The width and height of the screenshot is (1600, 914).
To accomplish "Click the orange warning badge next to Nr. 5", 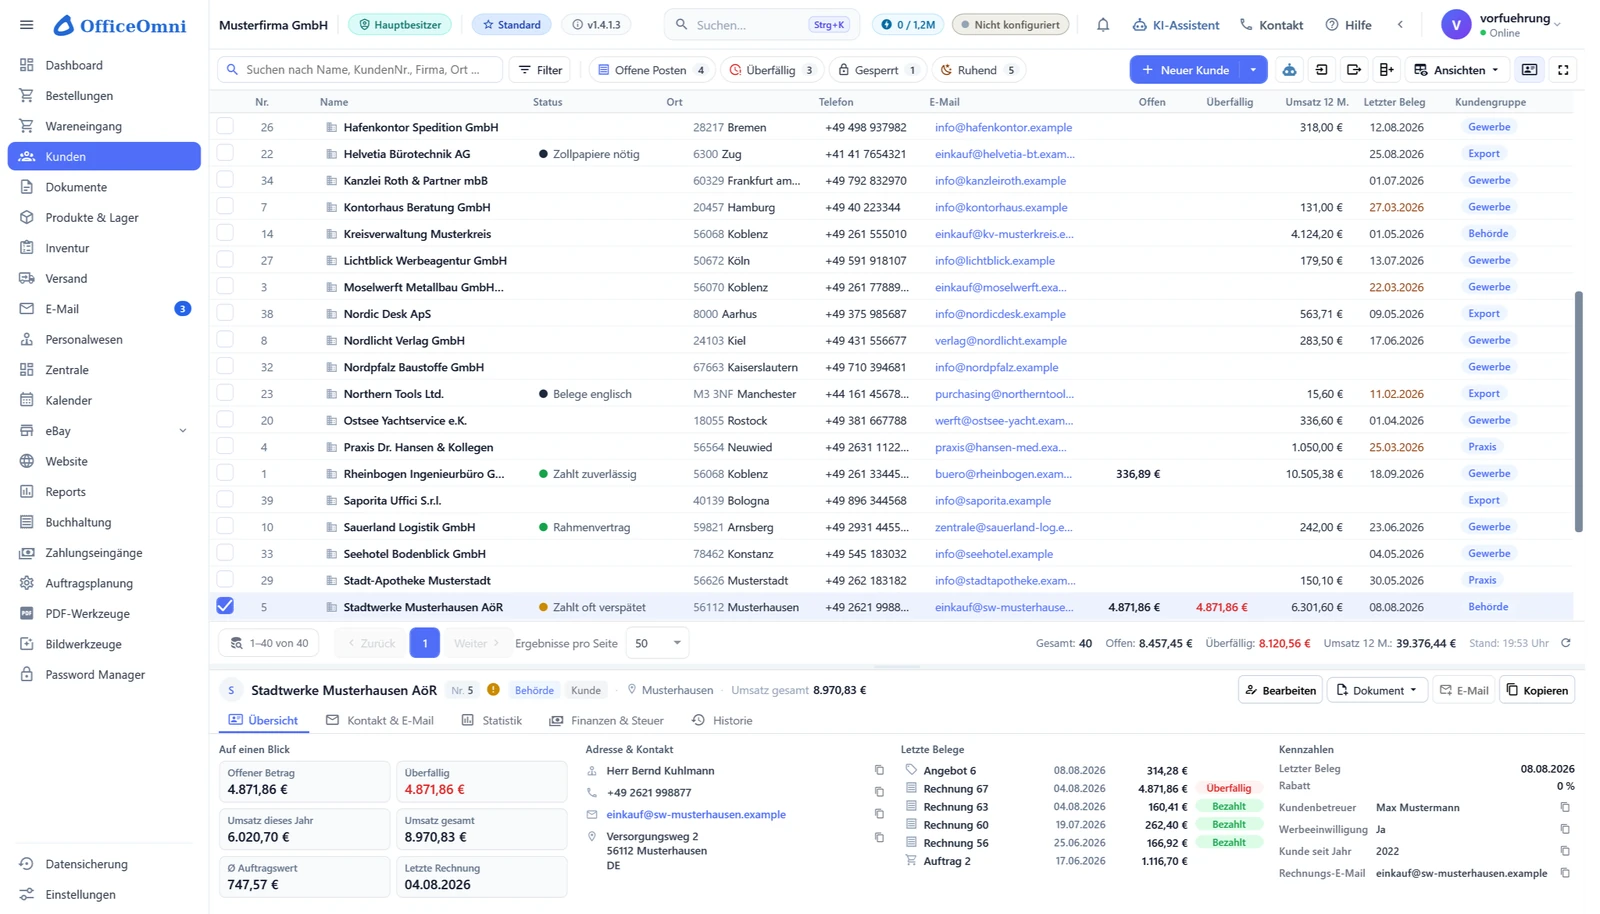I will (493, 690).
